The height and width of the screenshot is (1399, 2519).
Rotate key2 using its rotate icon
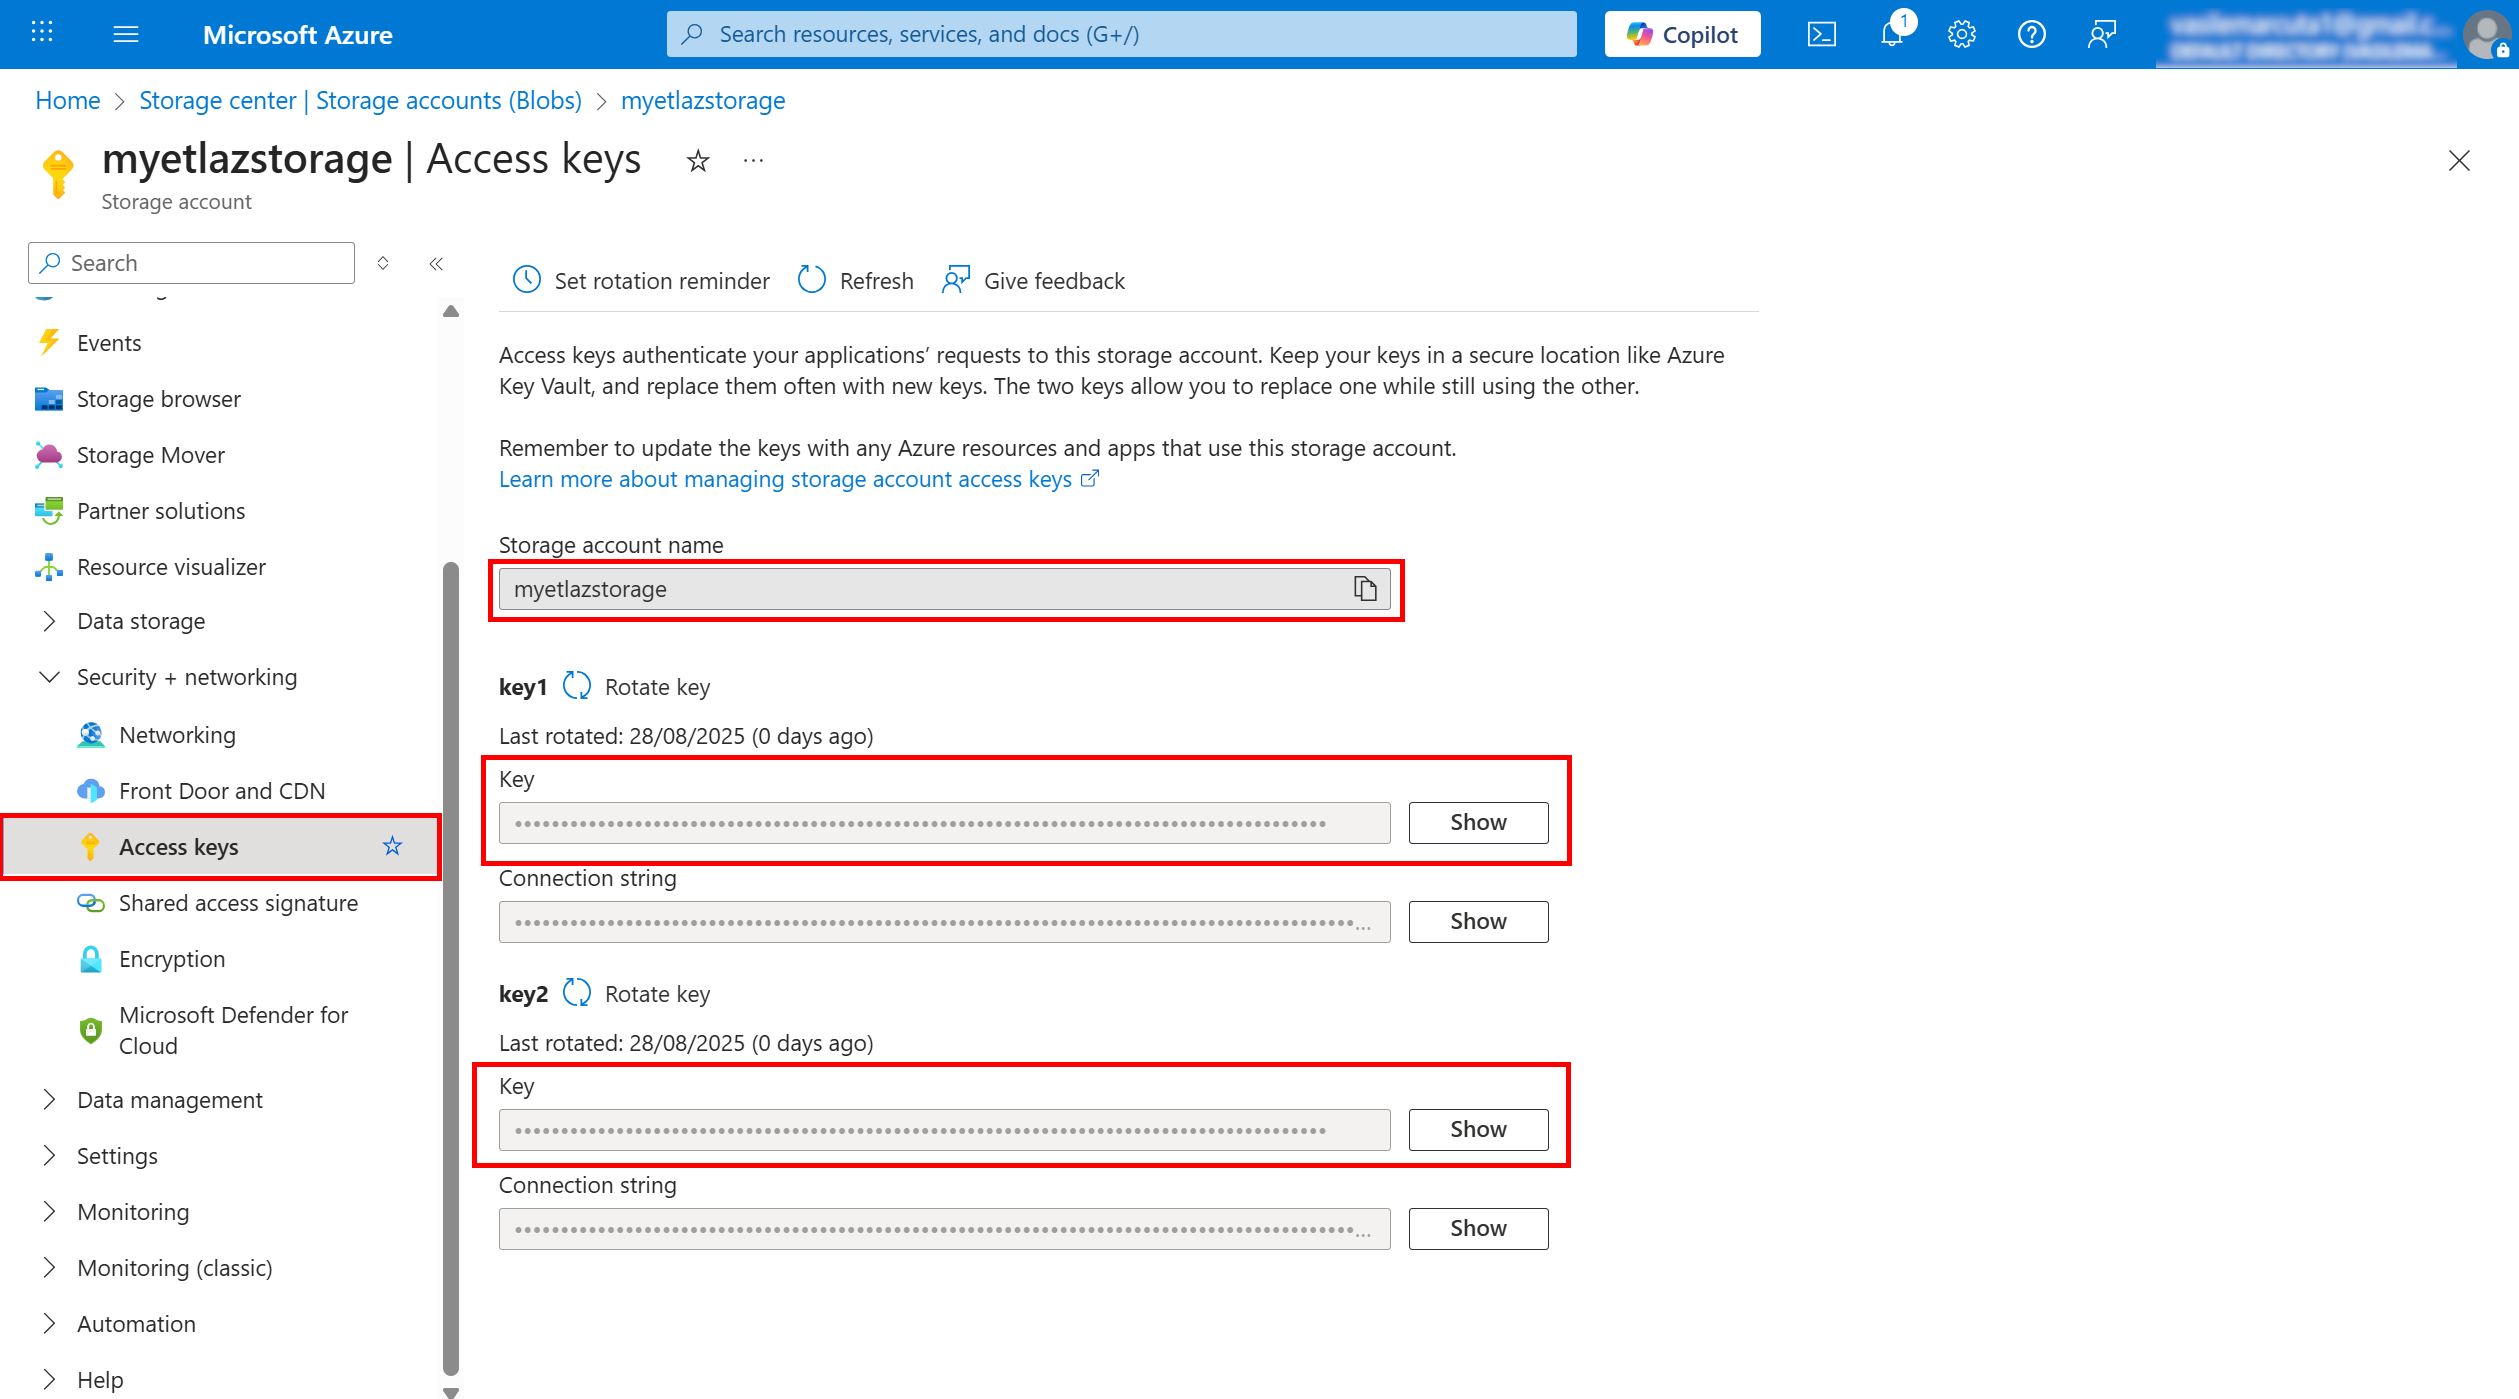pos(577,992)
